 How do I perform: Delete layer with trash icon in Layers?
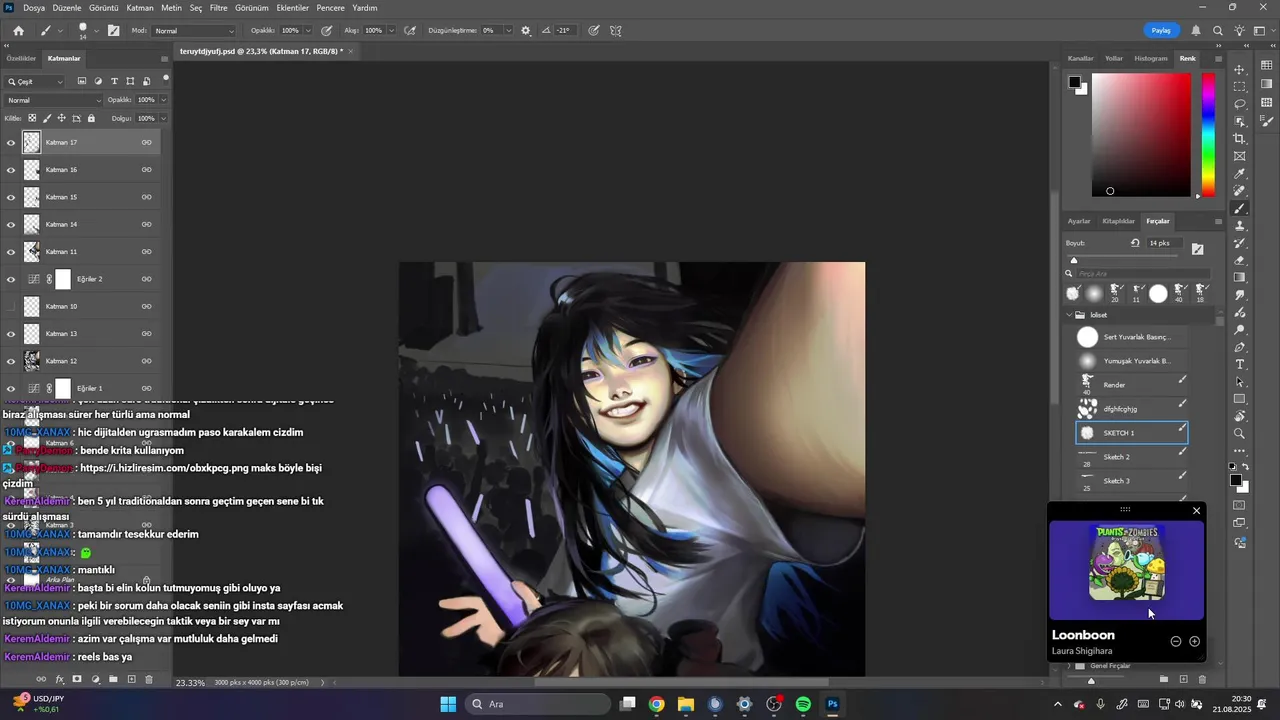click(149, 679)
